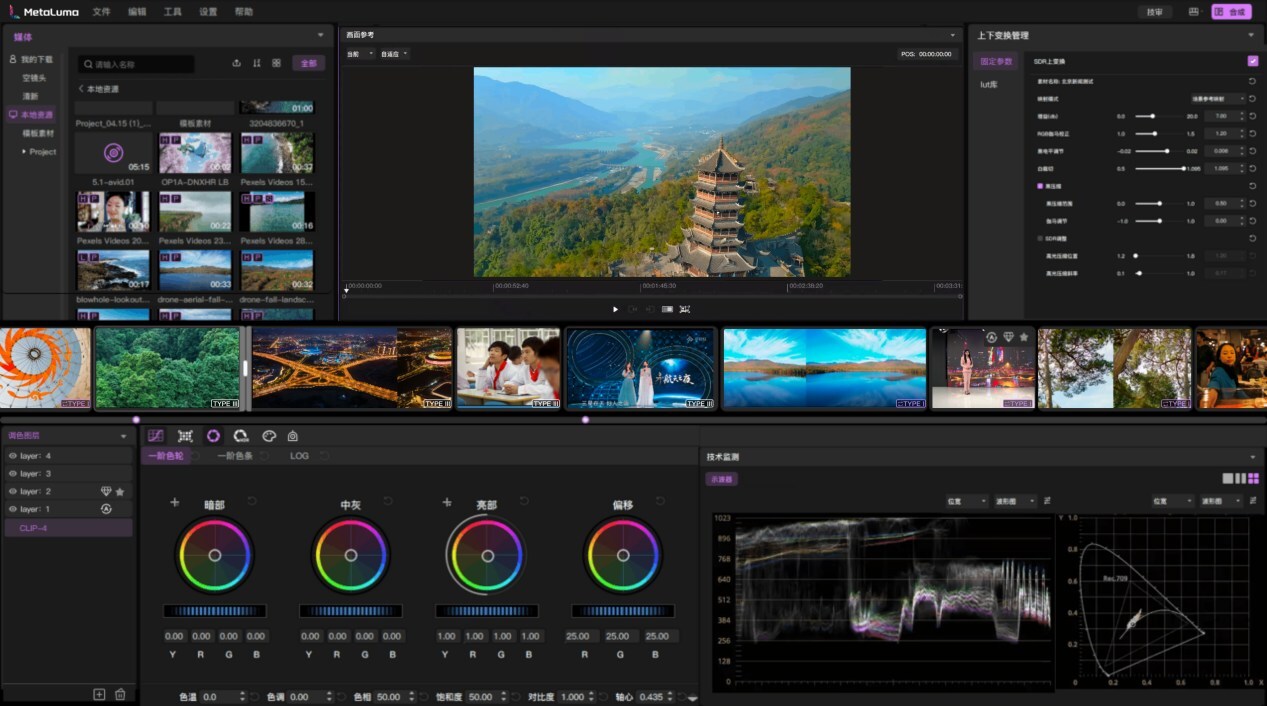Open the 映射模式 dropdown in SDR settings
The height and width of the screenshot is (706, 1267).
click(x=1217, y=99)
